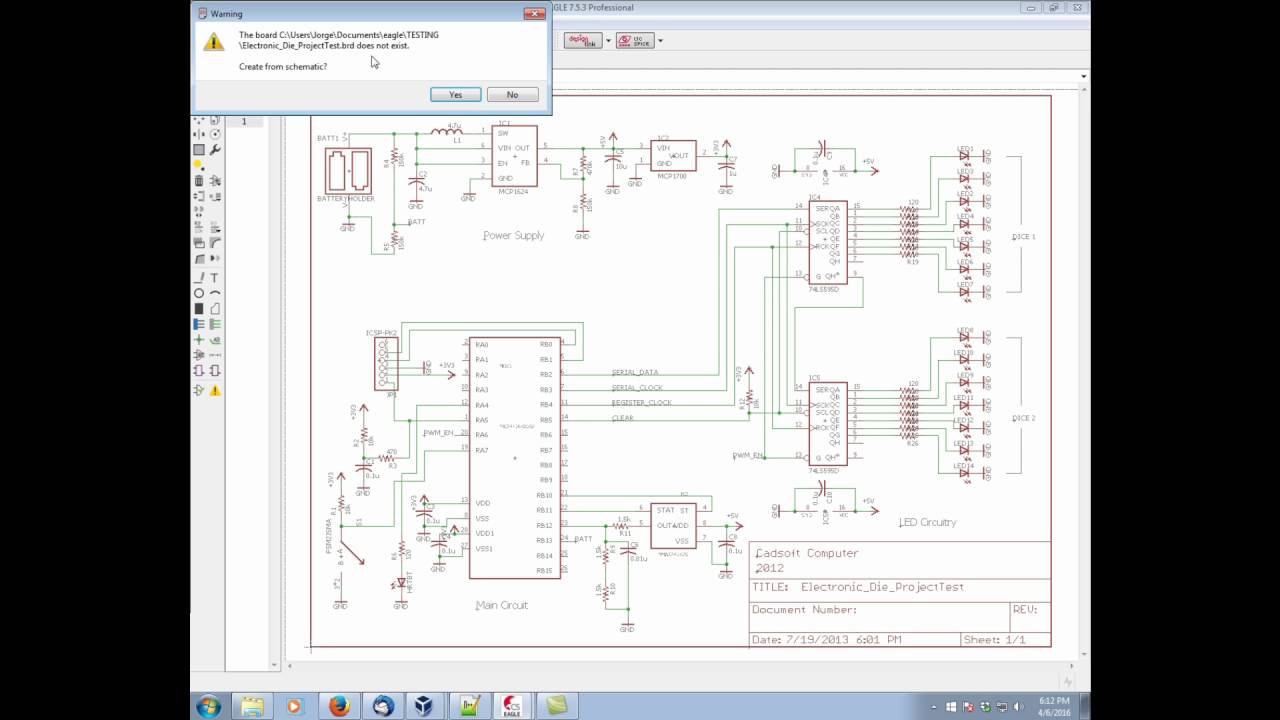1280x720 pixels.
Task: Expand the LTspice dropdown arrow
Action: click(x=660, y=41)
